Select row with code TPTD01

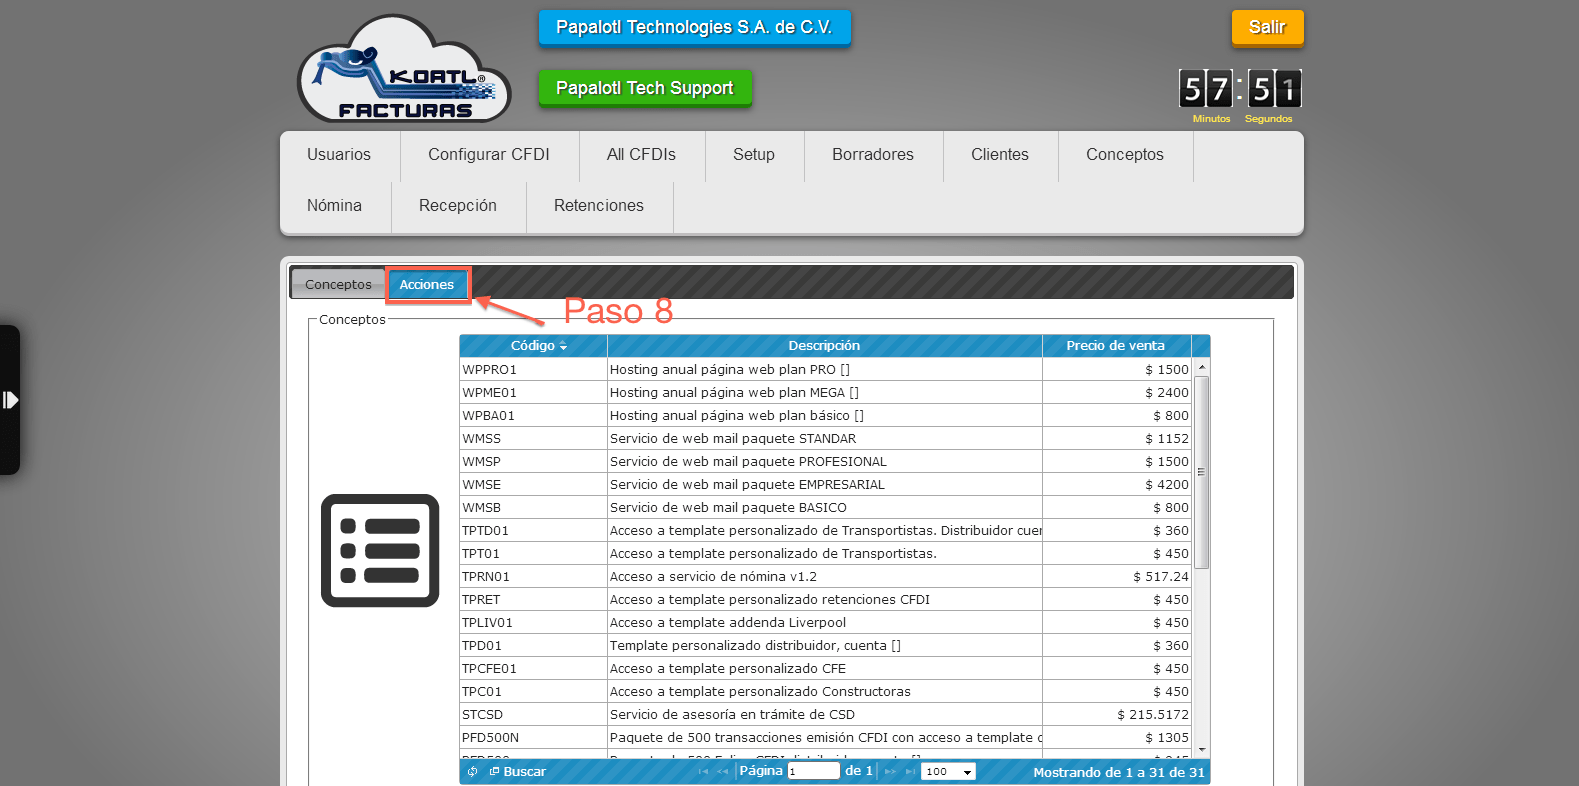coord(825,530)
